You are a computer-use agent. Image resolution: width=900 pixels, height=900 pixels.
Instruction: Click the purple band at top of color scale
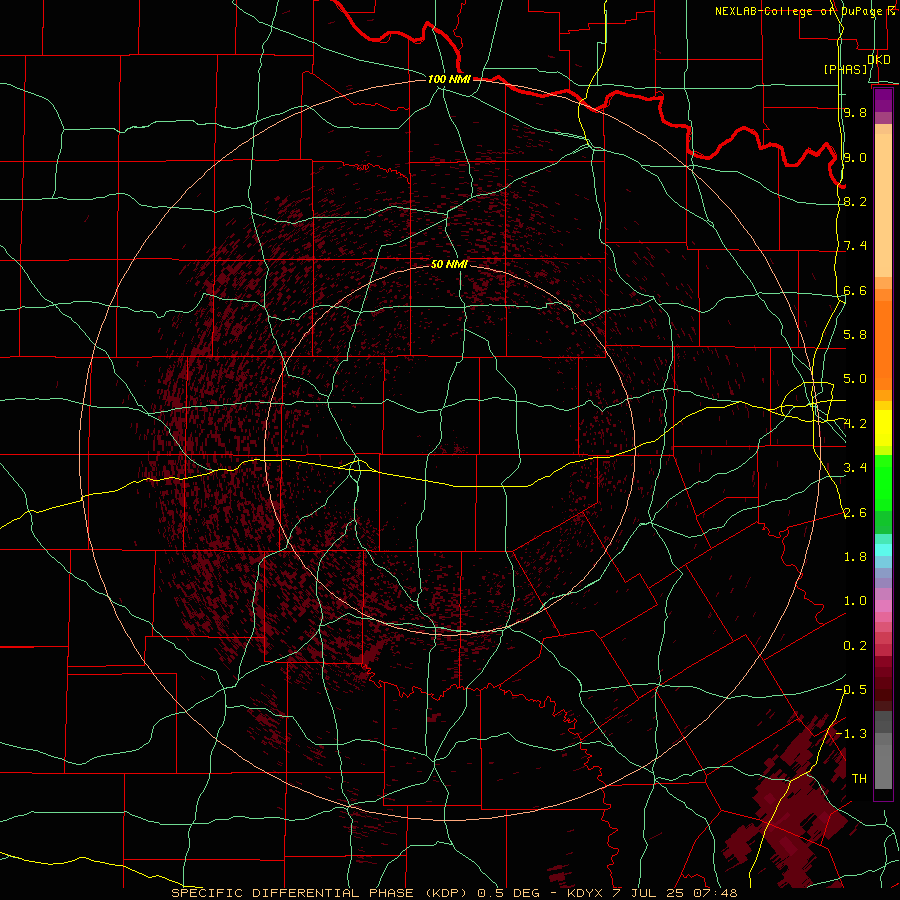883,100
